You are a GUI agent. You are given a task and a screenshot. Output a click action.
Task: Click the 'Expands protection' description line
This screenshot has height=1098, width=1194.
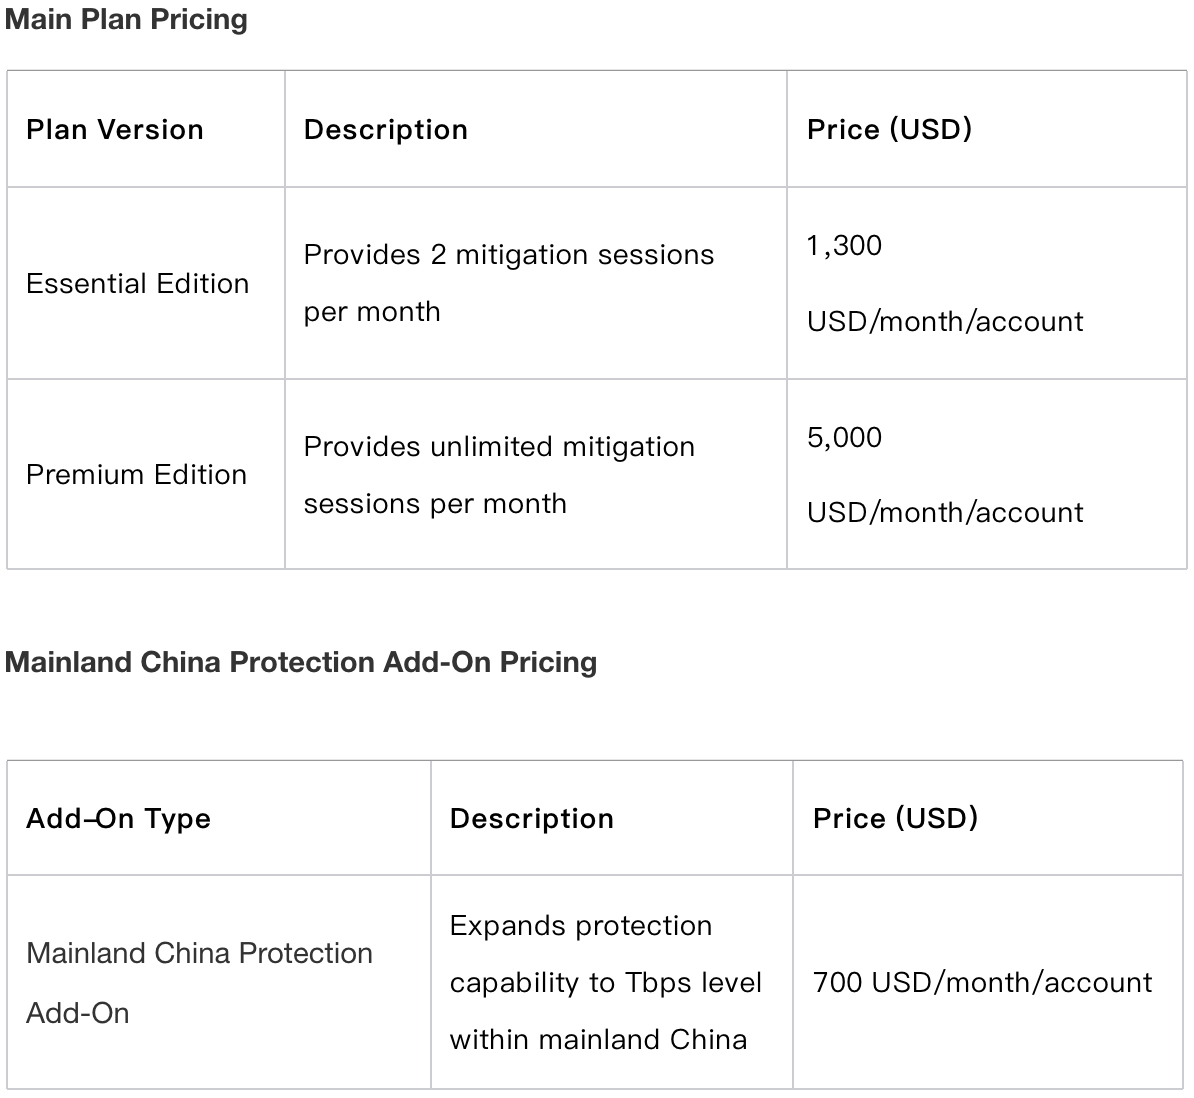(580, 926)
